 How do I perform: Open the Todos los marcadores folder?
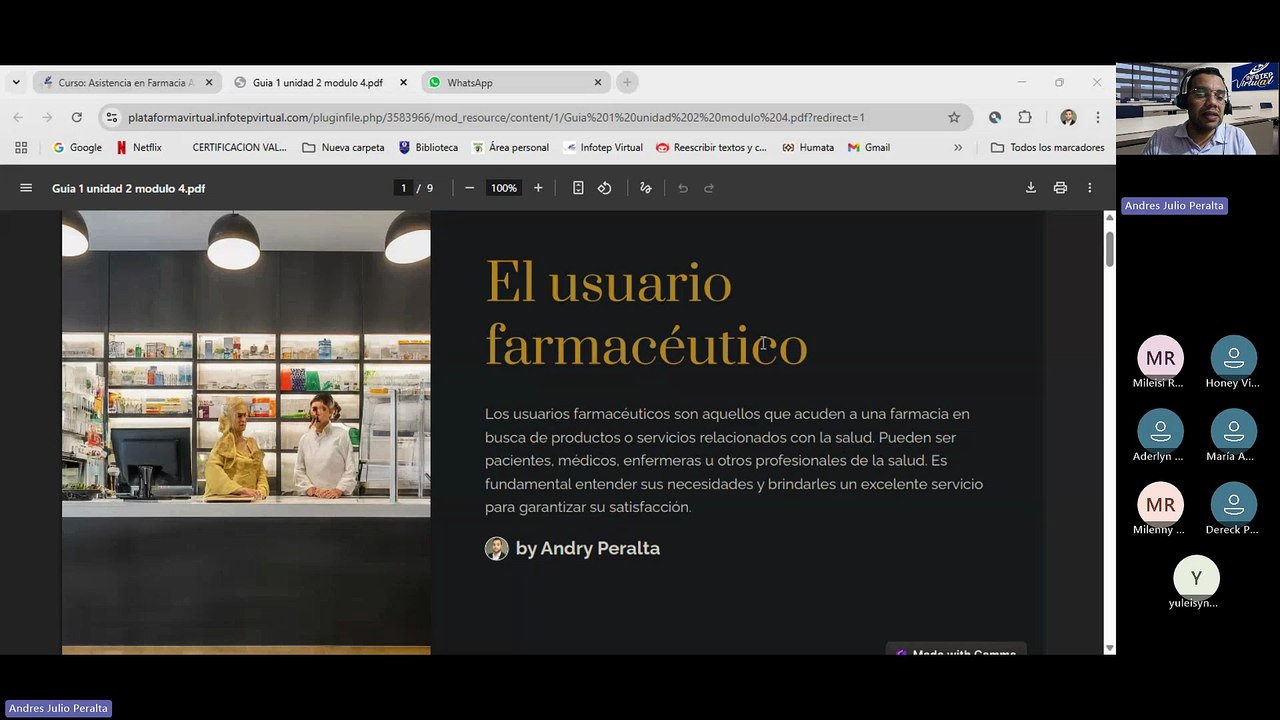(1047, 147)
